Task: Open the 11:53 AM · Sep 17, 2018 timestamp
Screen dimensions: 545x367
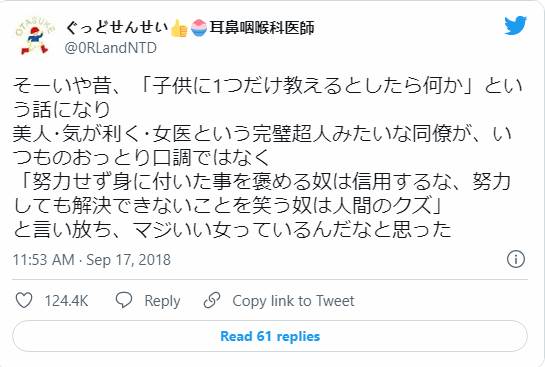Action: point(92,260)
